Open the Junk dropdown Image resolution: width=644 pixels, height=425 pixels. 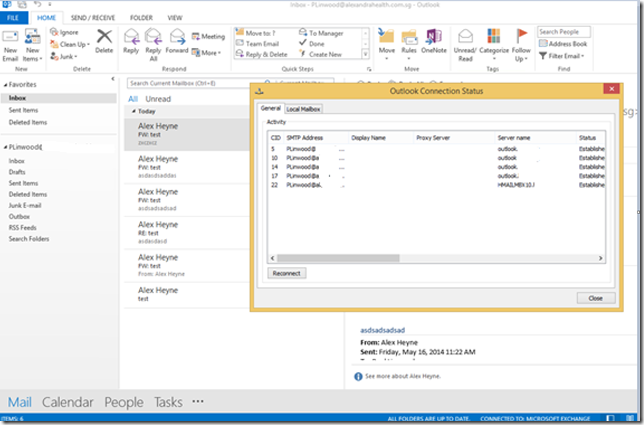tap(64, 56)
